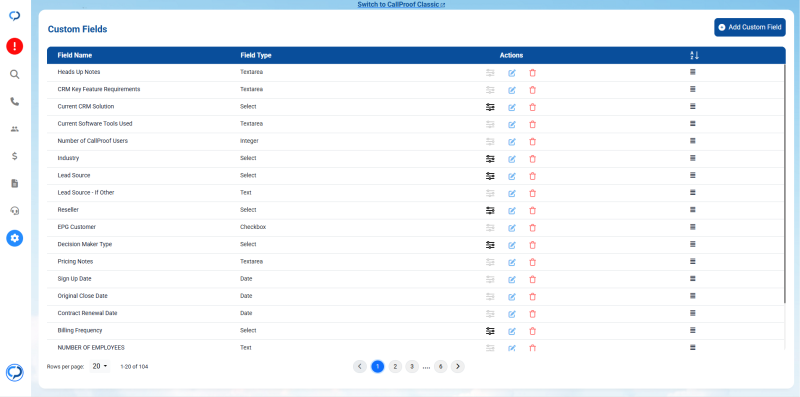The width and height of the screenshot is (800, 397).
Task: Click the Checkbox type cell for EPG Customer
Action: click(x=253, y=227)
